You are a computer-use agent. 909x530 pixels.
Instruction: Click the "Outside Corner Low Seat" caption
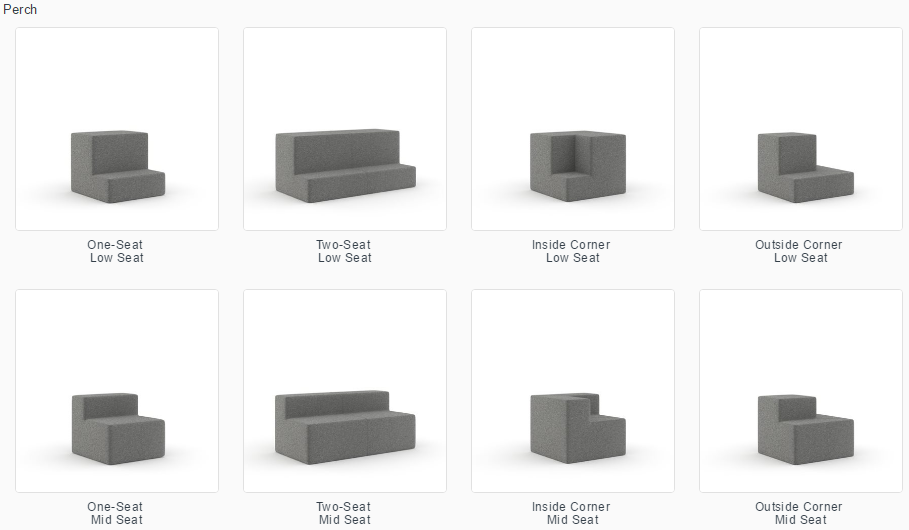tap(799, 251)
